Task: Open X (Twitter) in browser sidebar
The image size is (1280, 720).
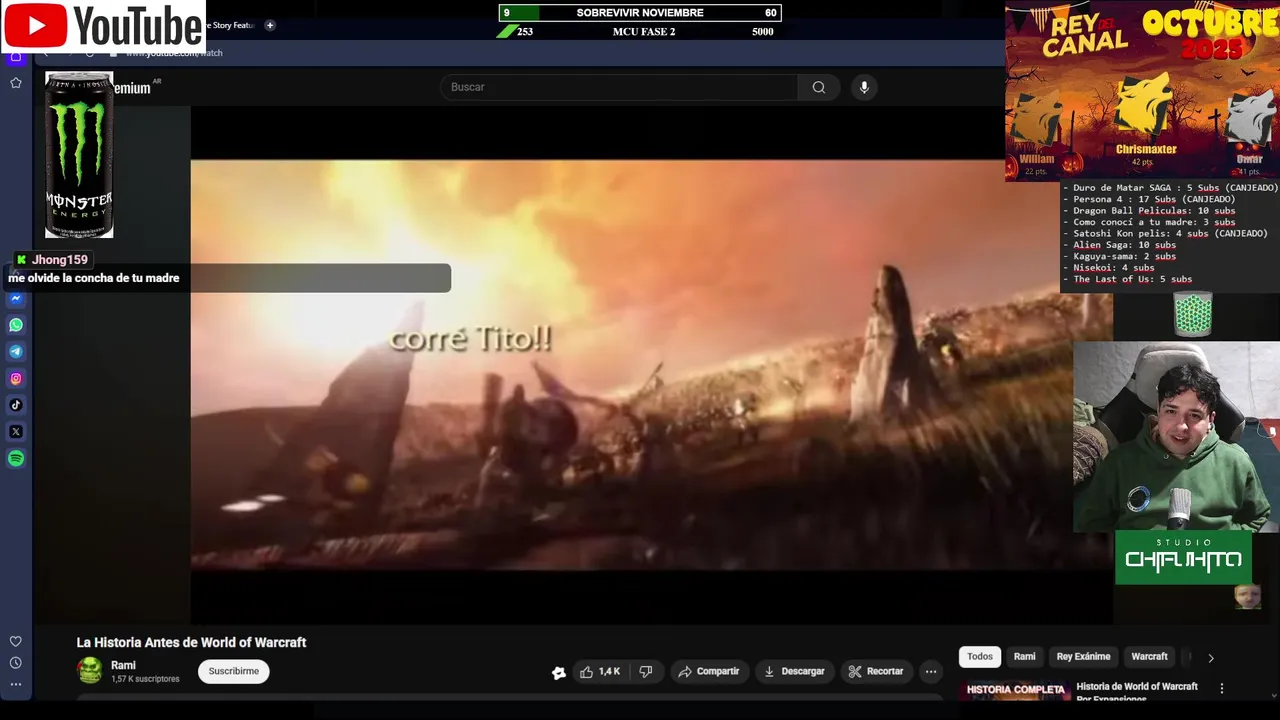Action: click(x=16, y=432)
